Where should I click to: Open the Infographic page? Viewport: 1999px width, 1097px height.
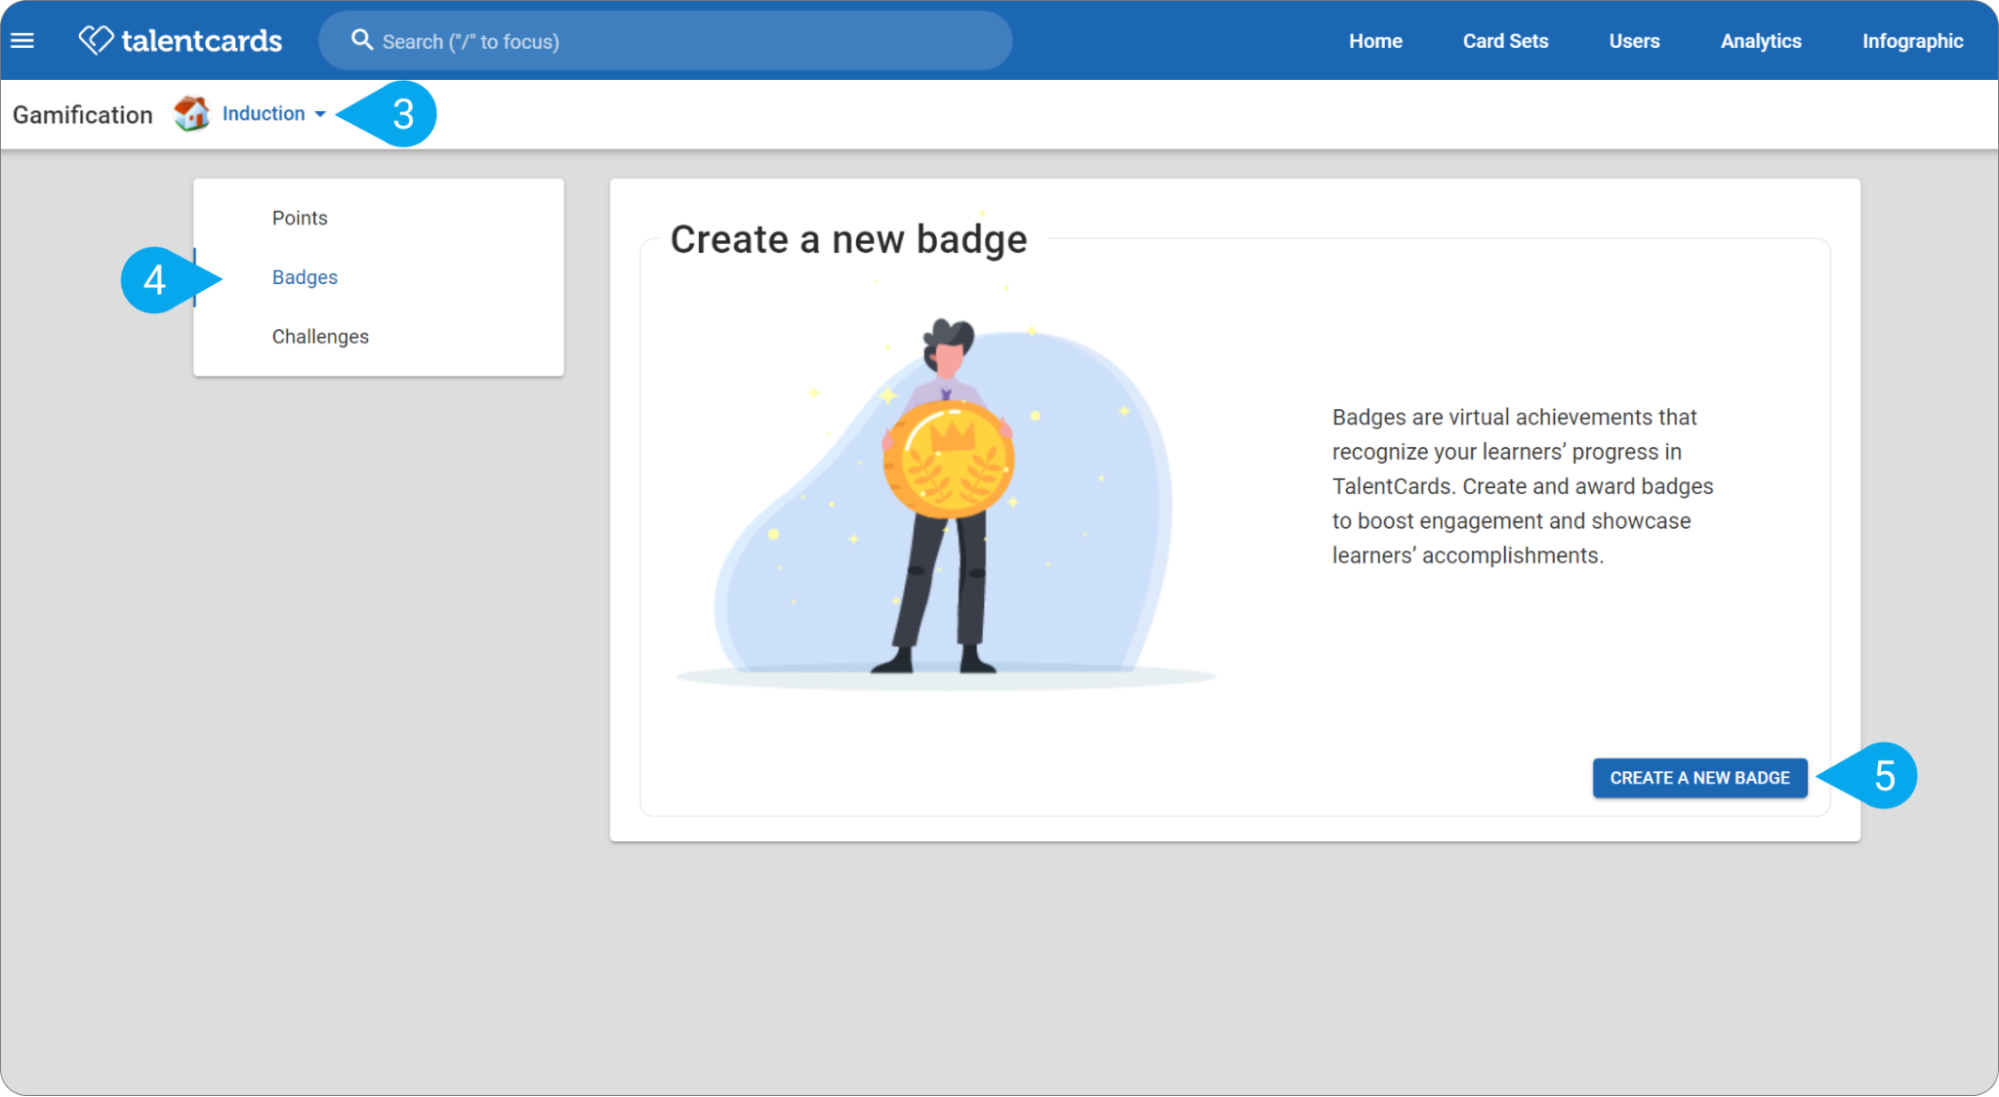pos(1912,41)
